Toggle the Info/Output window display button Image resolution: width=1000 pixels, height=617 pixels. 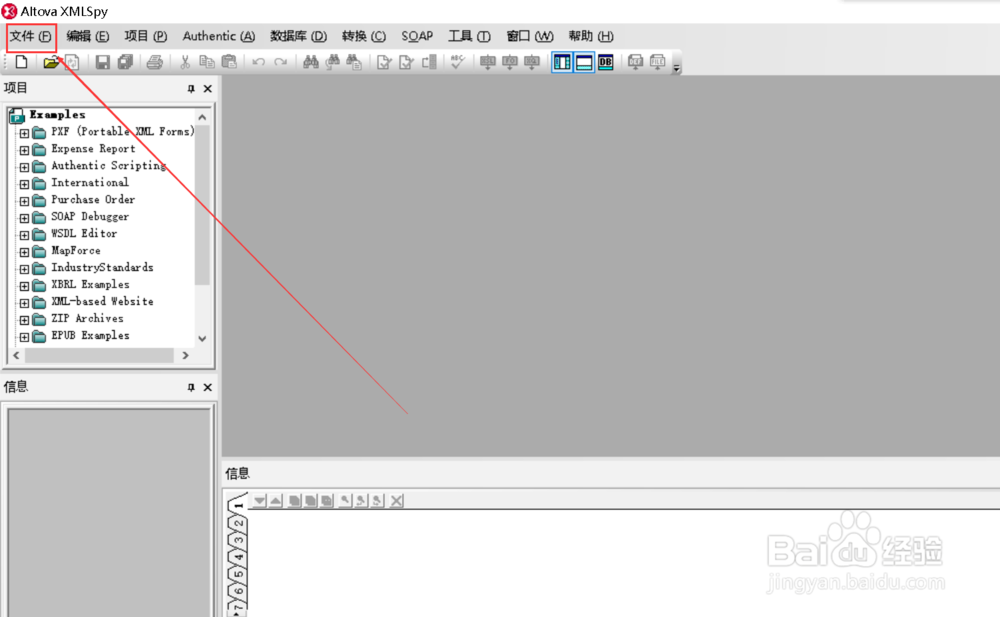(x=584, y=62)
